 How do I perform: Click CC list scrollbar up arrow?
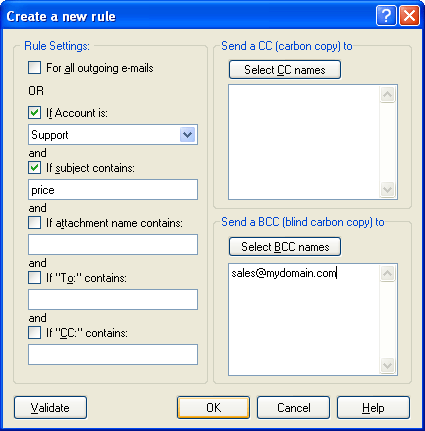coord(387,95)
